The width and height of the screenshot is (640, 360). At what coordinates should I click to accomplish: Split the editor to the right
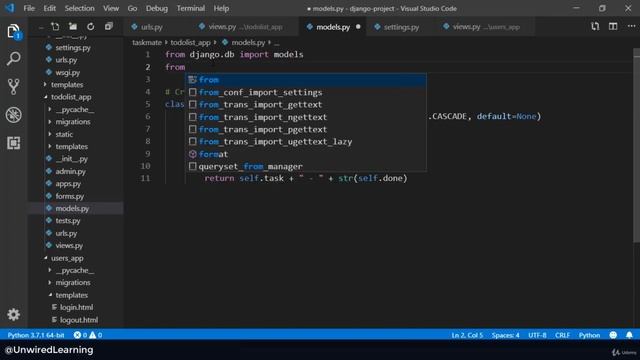coord(613,27)
